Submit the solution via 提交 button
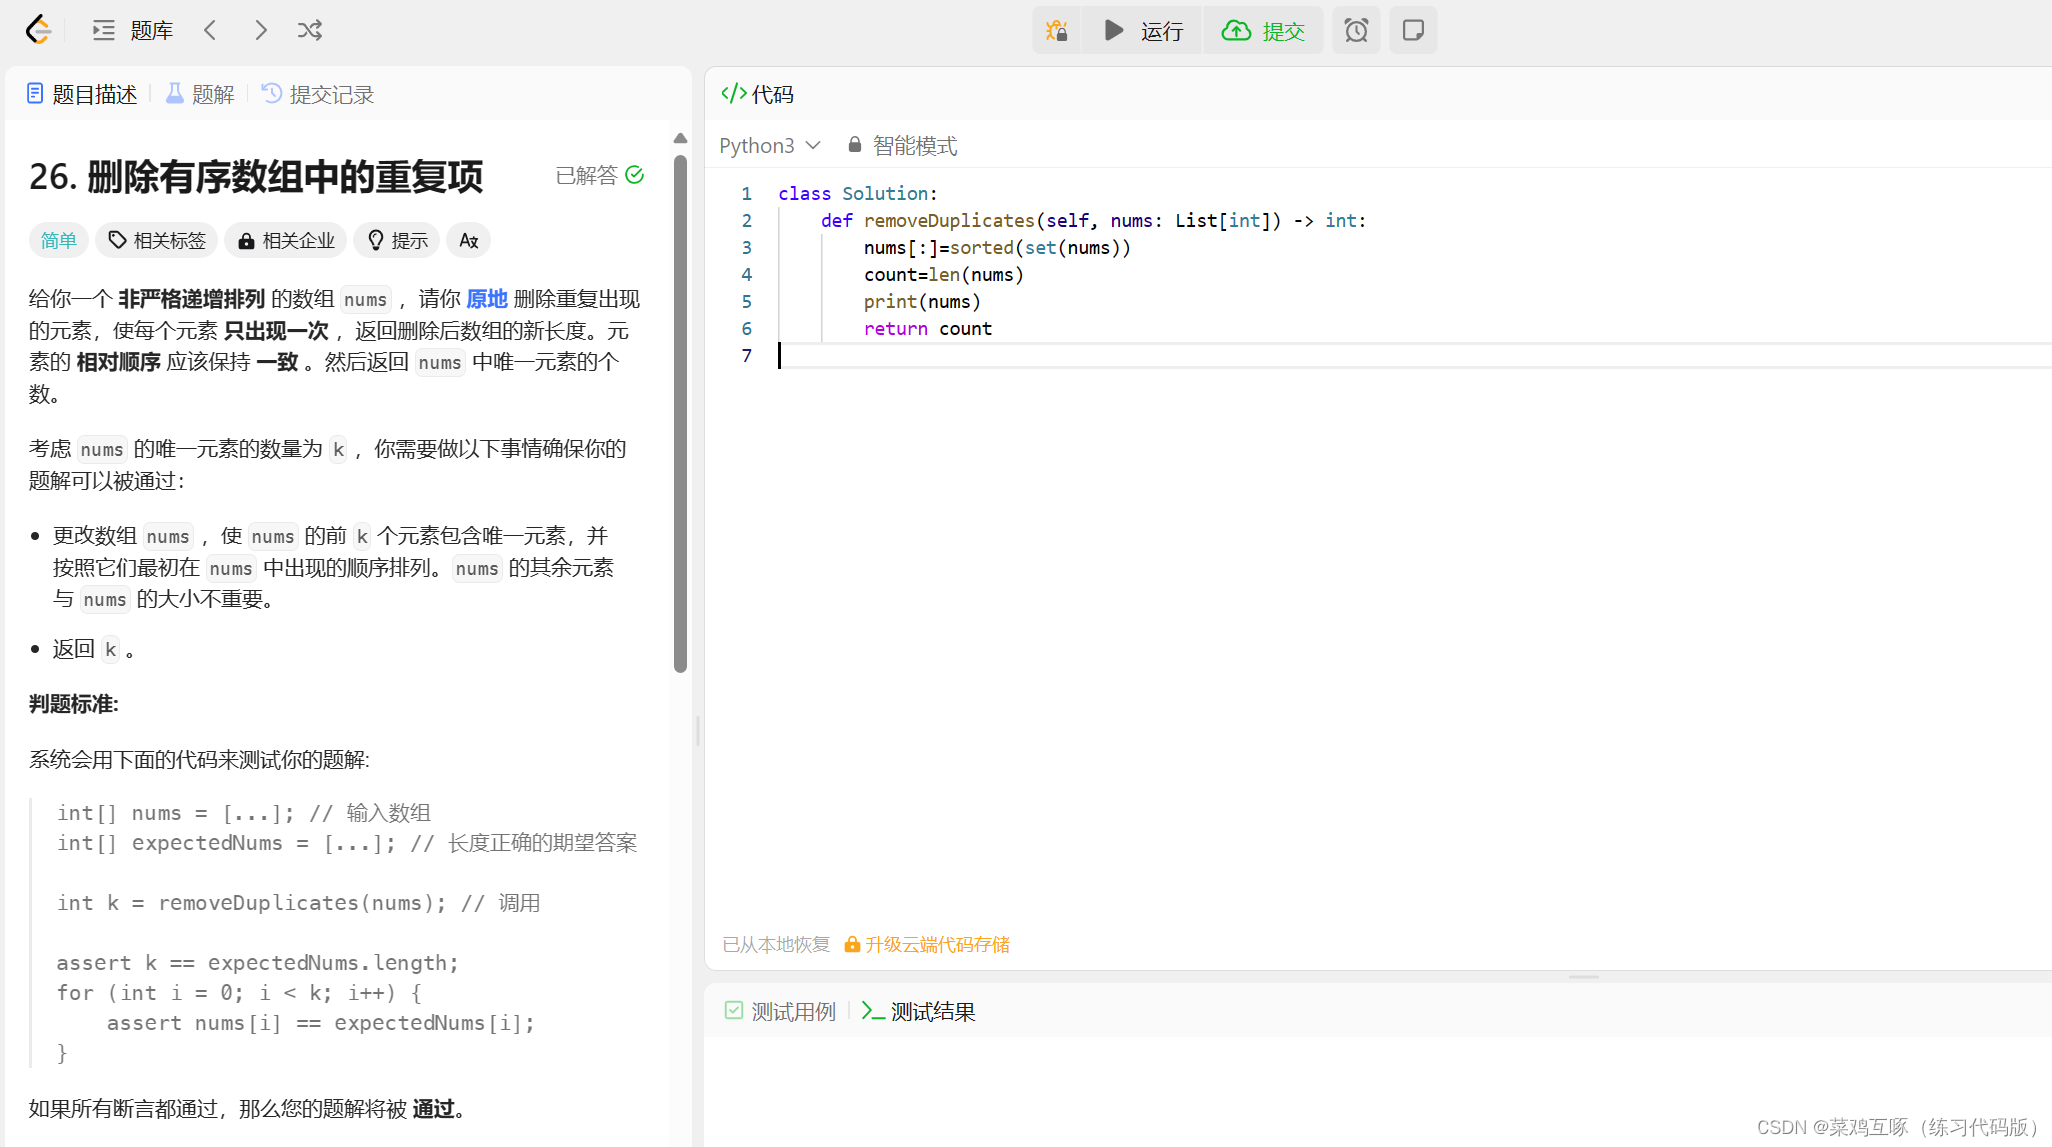2052x1147 pixels. (x=1263, y=30)
